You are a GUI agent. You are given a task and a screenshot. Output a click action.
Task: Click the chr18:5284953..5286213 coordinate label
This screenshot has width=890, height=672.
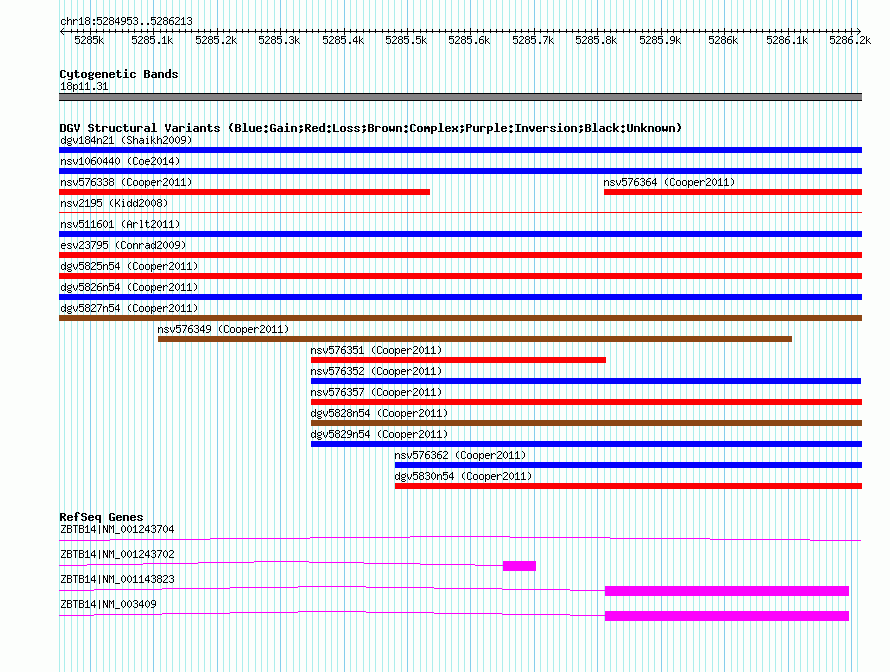[x=126, y=21]
